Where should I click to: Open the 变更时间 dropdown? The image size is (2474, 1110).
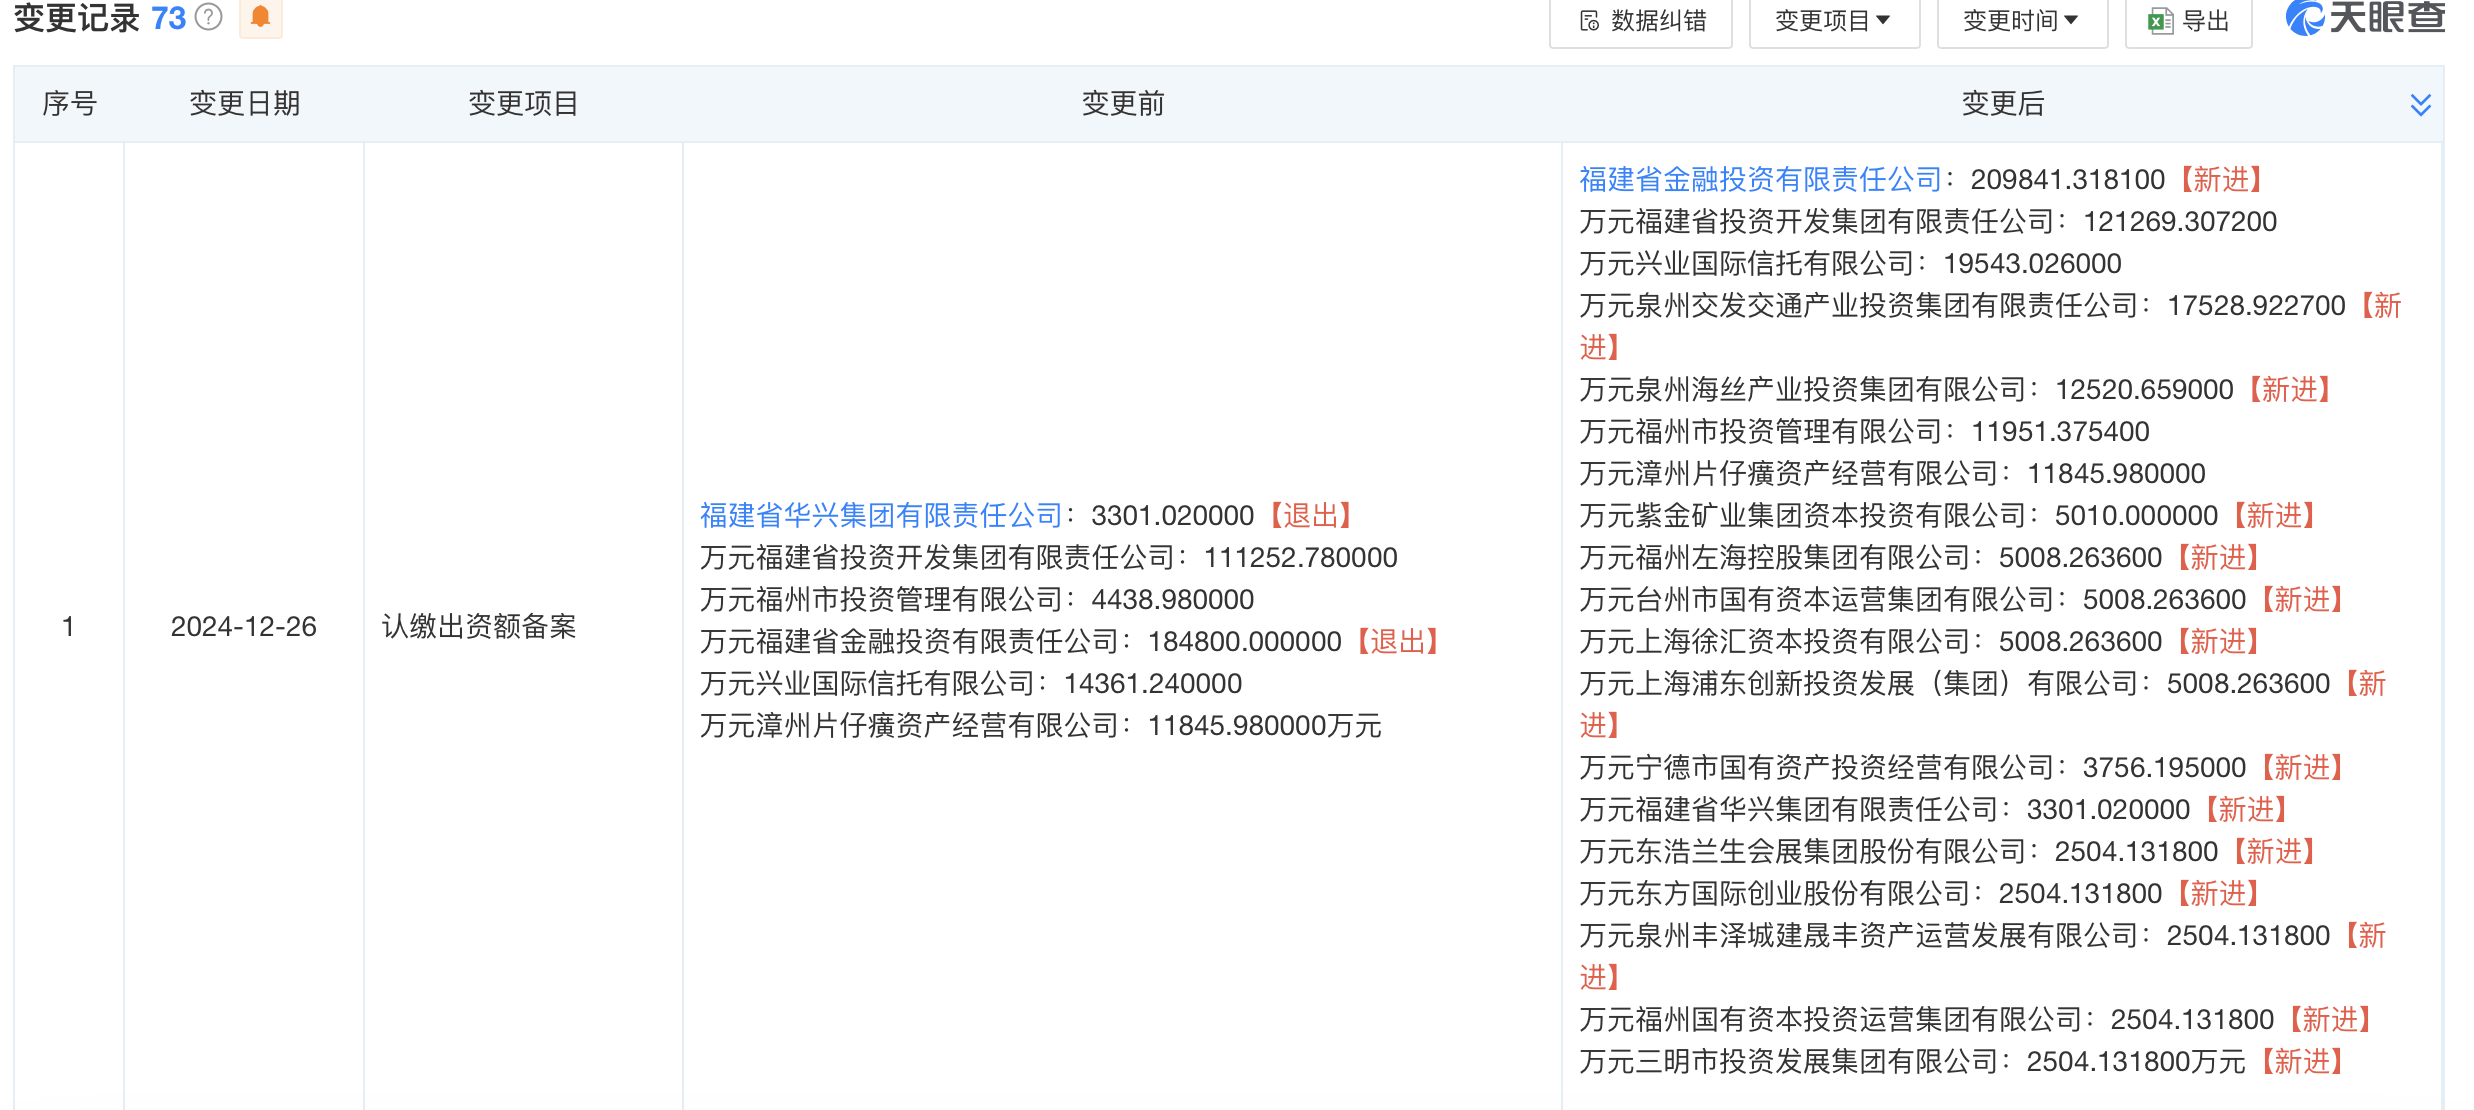pos(2022,21)
